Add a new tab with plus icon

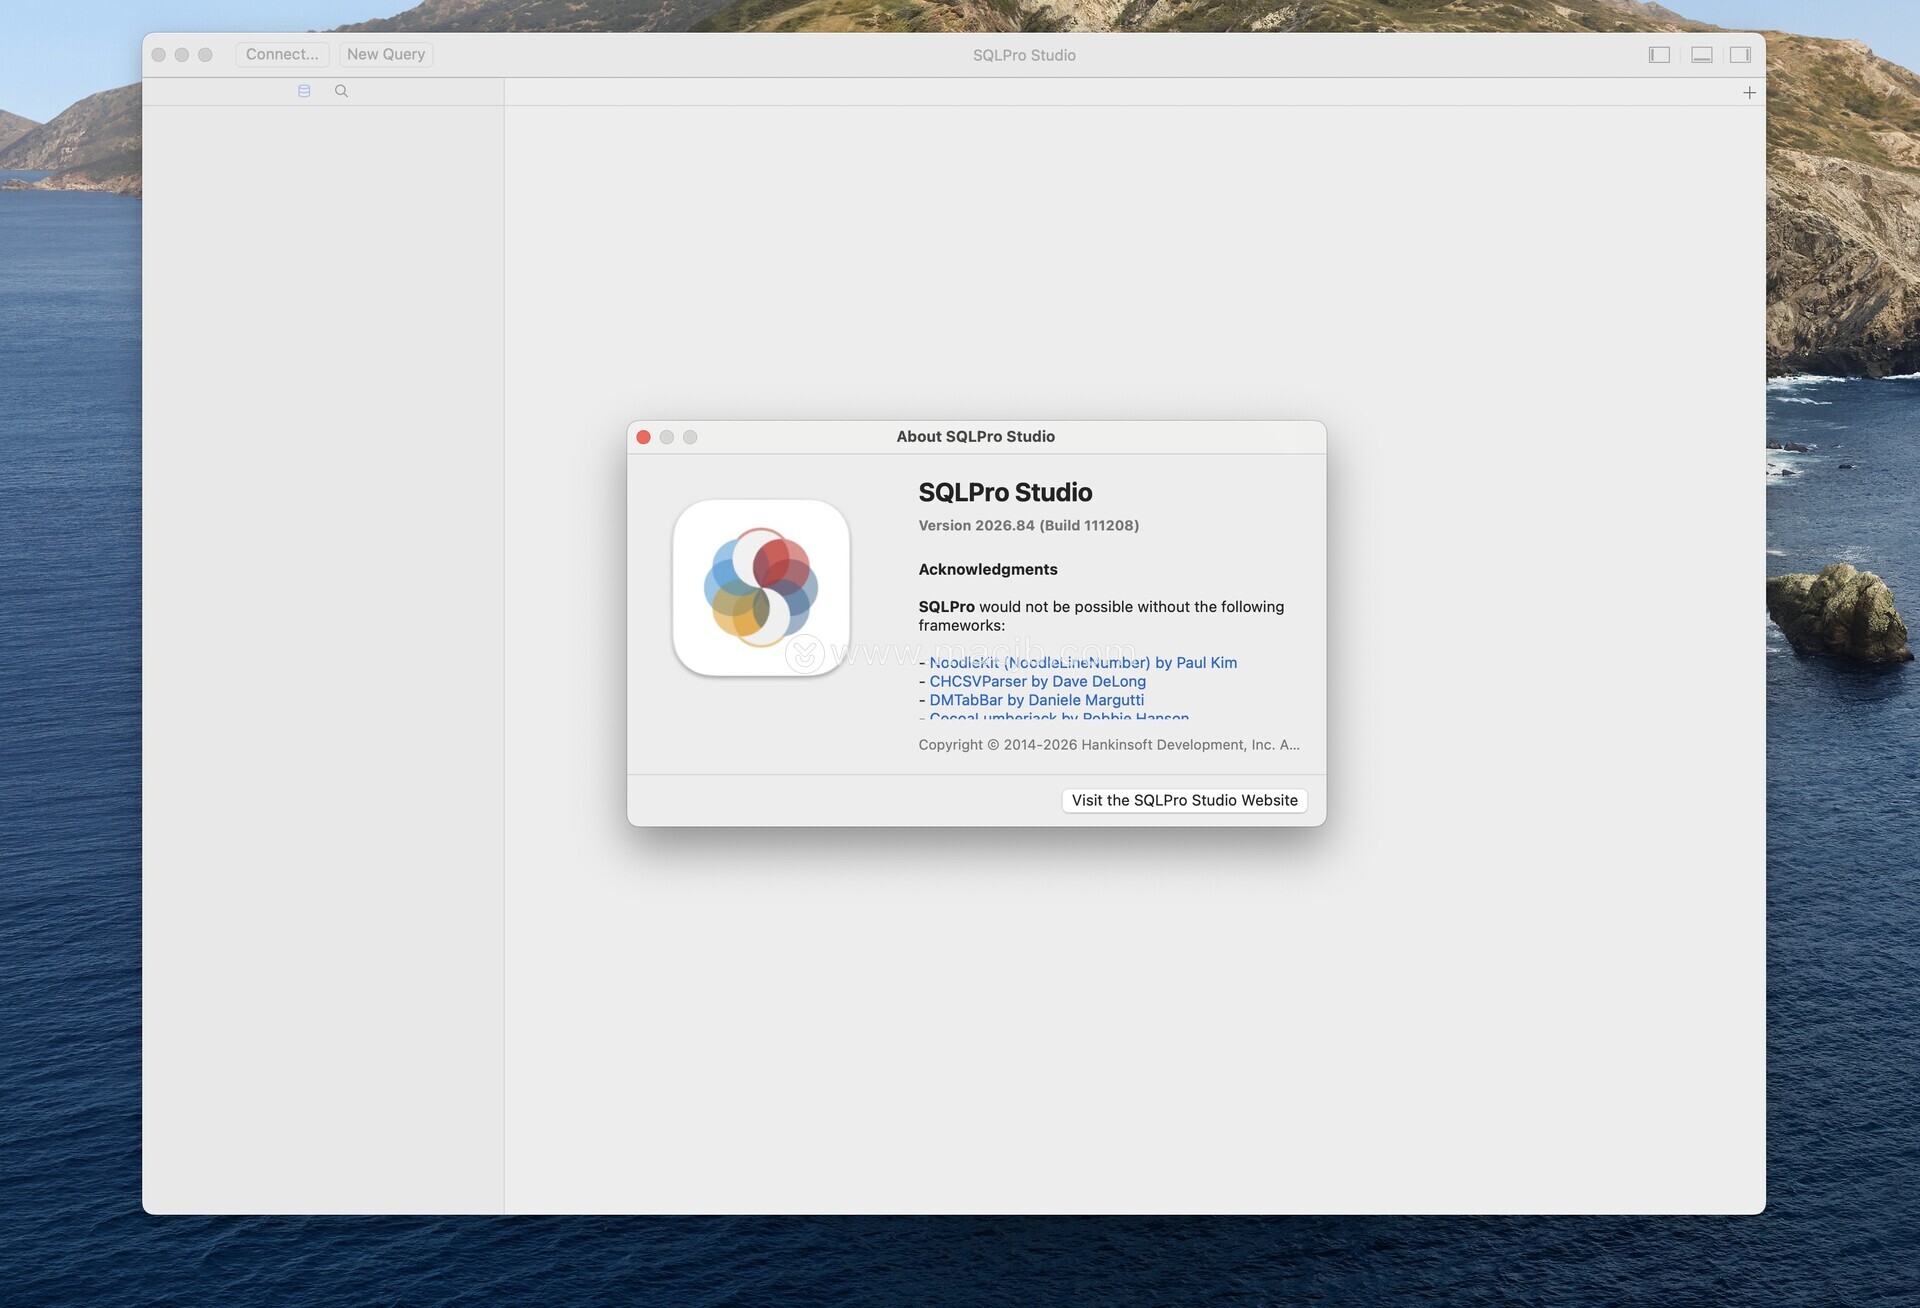tap(1749, 92)
